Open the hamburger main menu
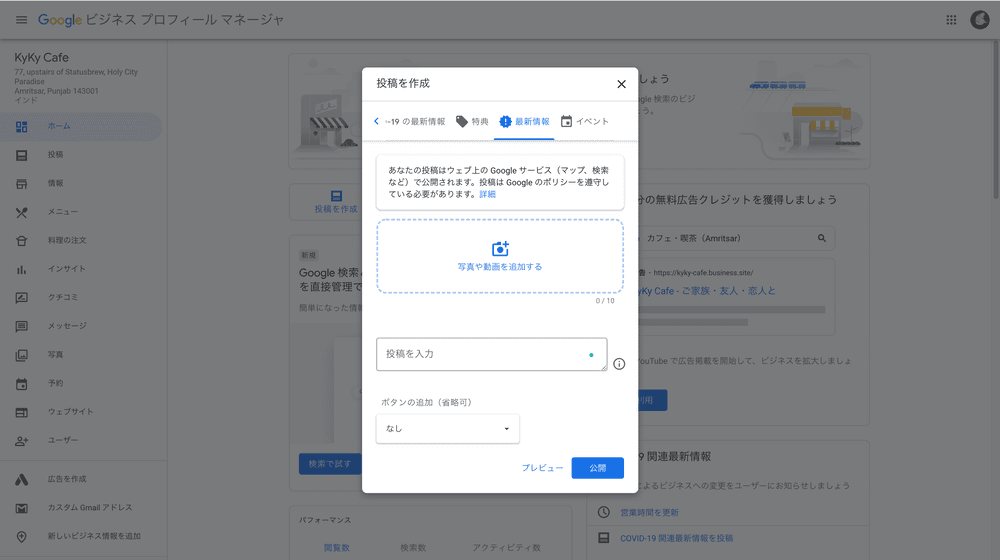 [x=21, y=20]
